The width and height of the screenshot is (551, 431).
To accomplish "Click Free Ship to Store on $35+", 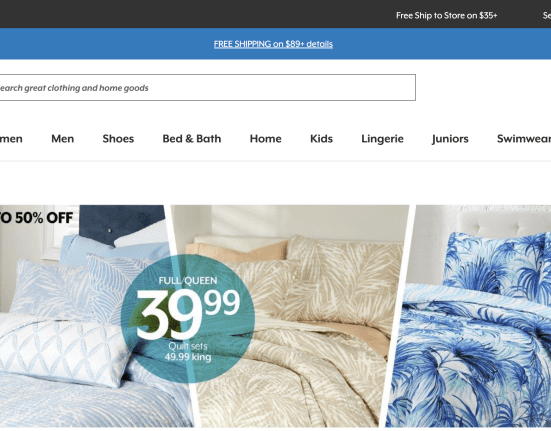I will (446, 15).
